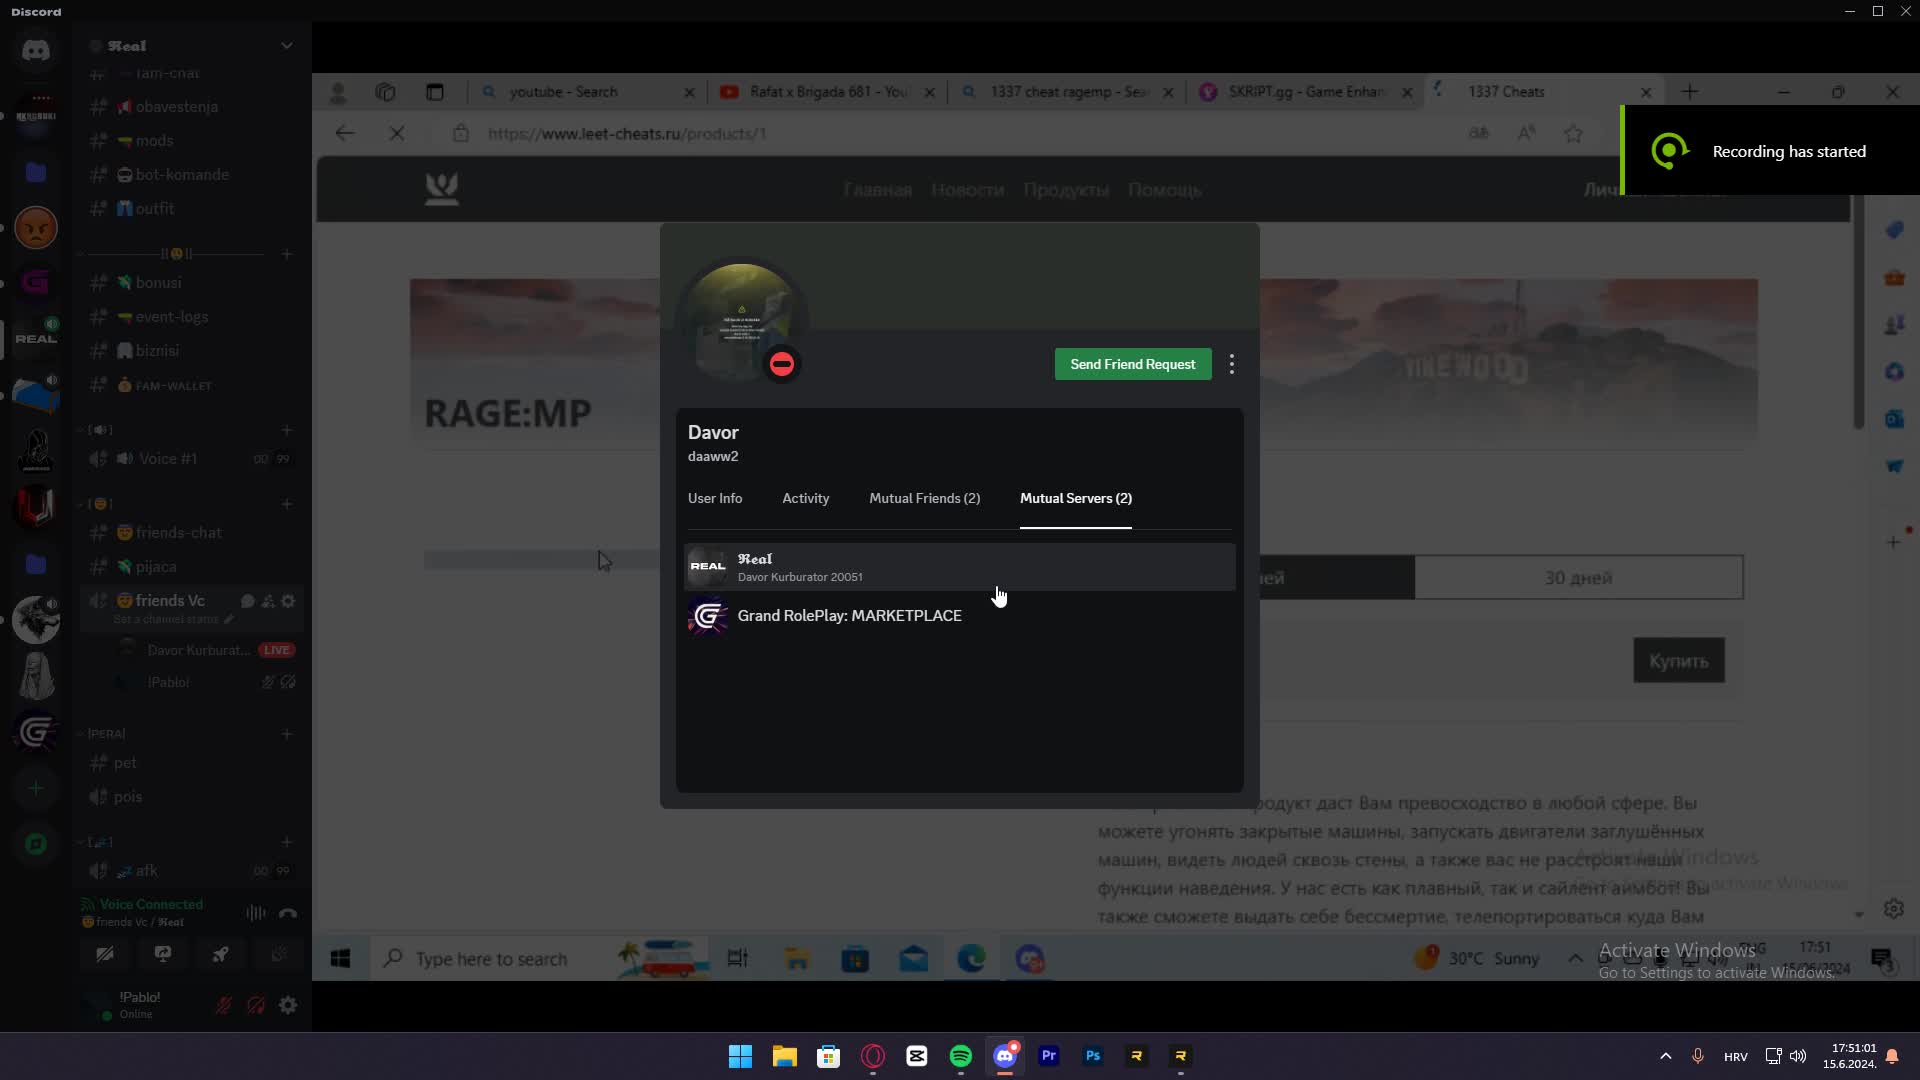Open mods channel
The width and height of the screenshot is (1920, 1080).
pos(192,141)
